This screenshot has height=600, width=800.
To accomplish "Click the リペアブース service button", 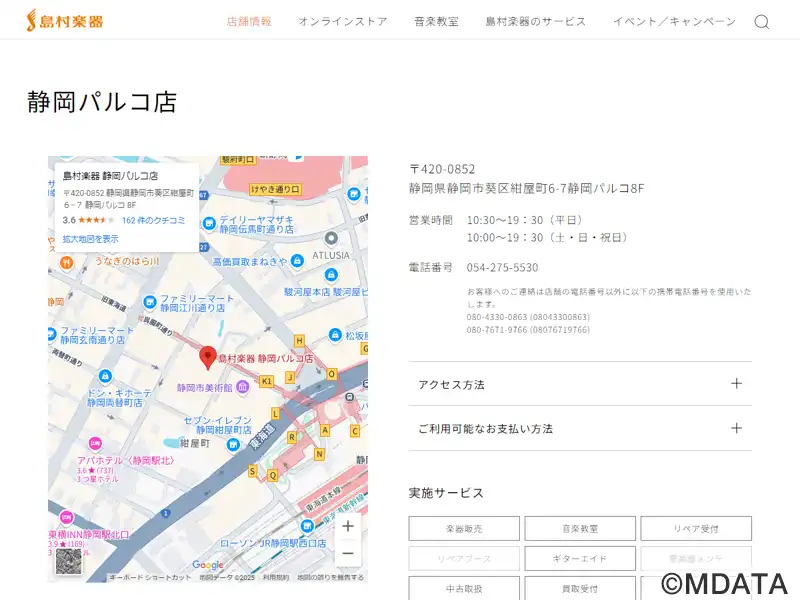I will [x=464, y=559].
